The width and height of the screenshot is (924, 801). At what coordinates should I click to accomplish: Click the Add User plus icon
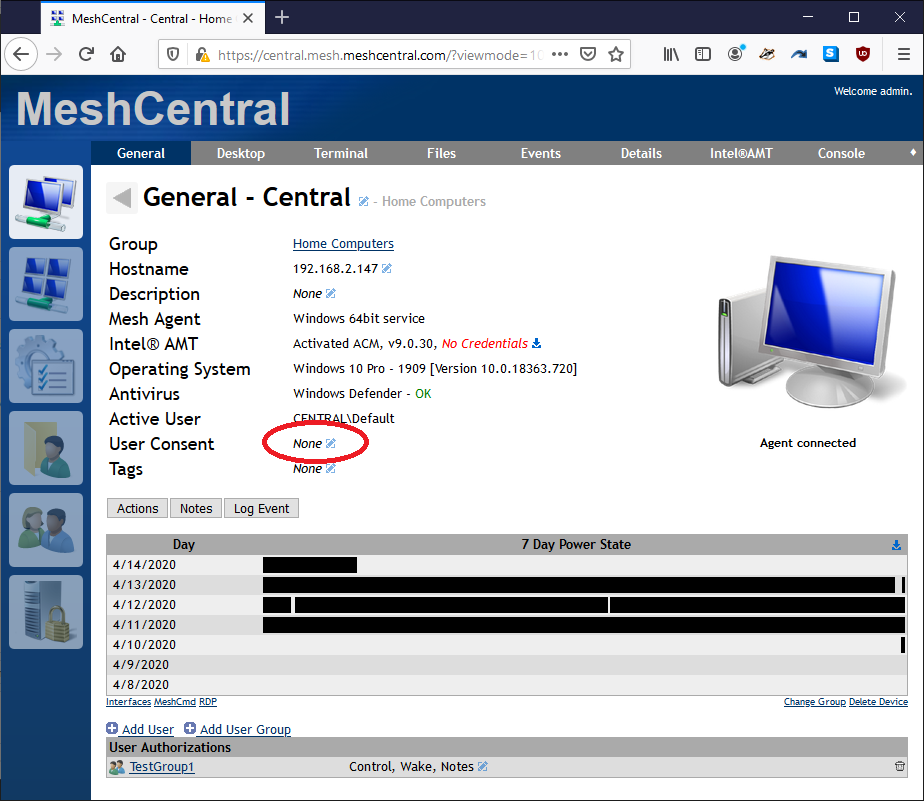112,729
